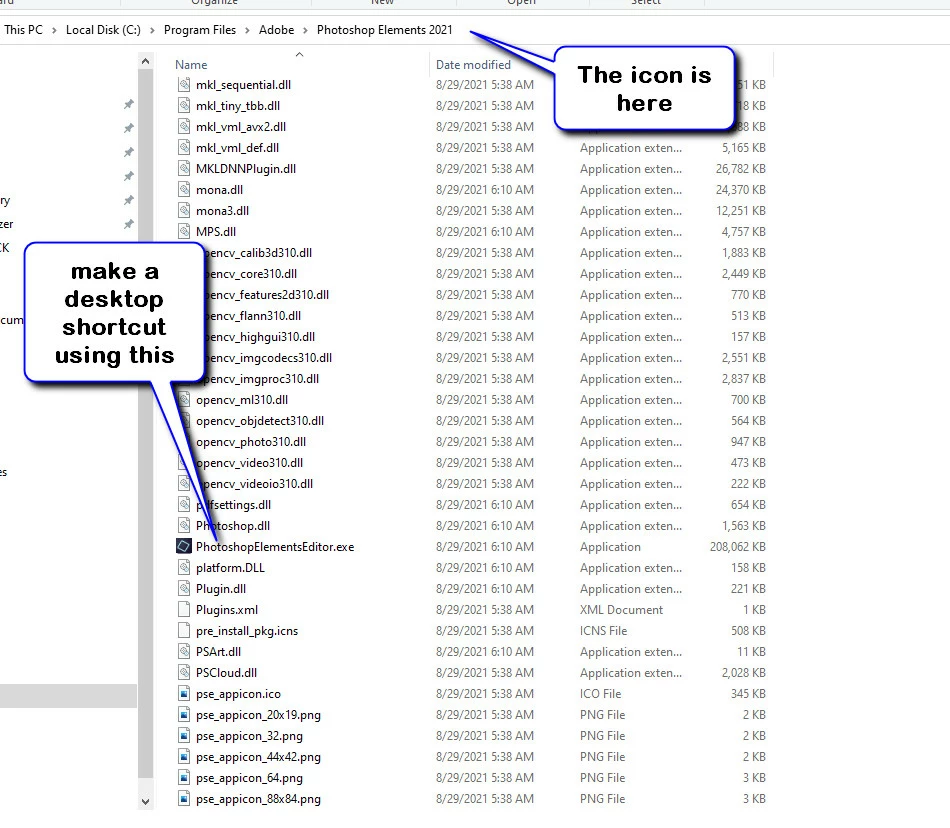The height and width of the screenshot is (828, 950).
Task: Expand the breadcrumb chevron after Program Files
Action: [x=247, y=30]
